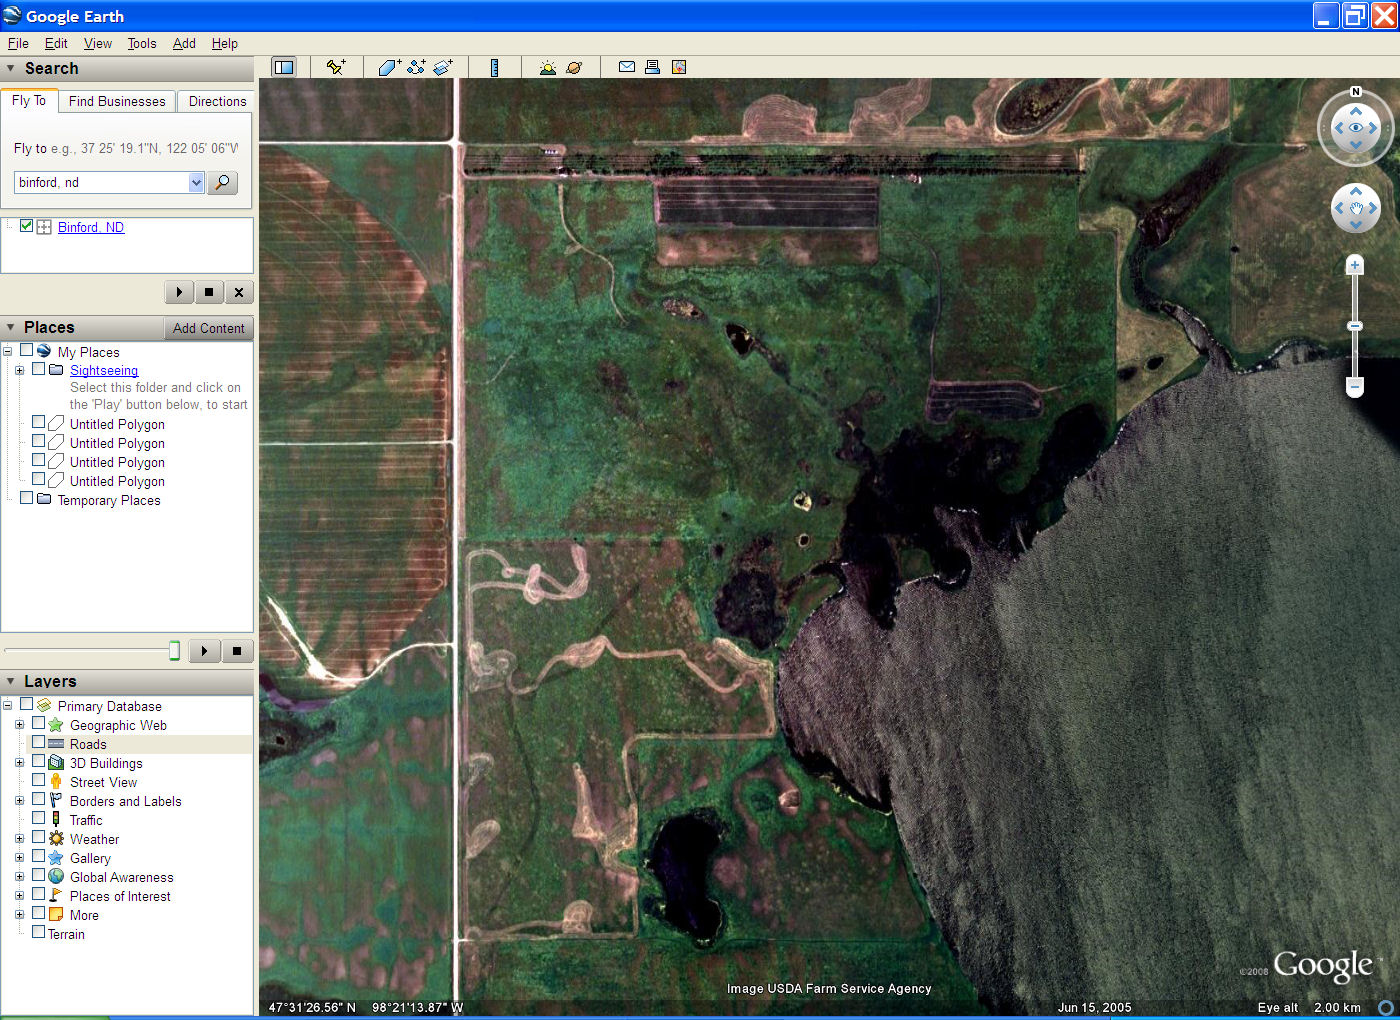Select the Places of Interest layer row
The image size is (1400, 1020).
120,896
